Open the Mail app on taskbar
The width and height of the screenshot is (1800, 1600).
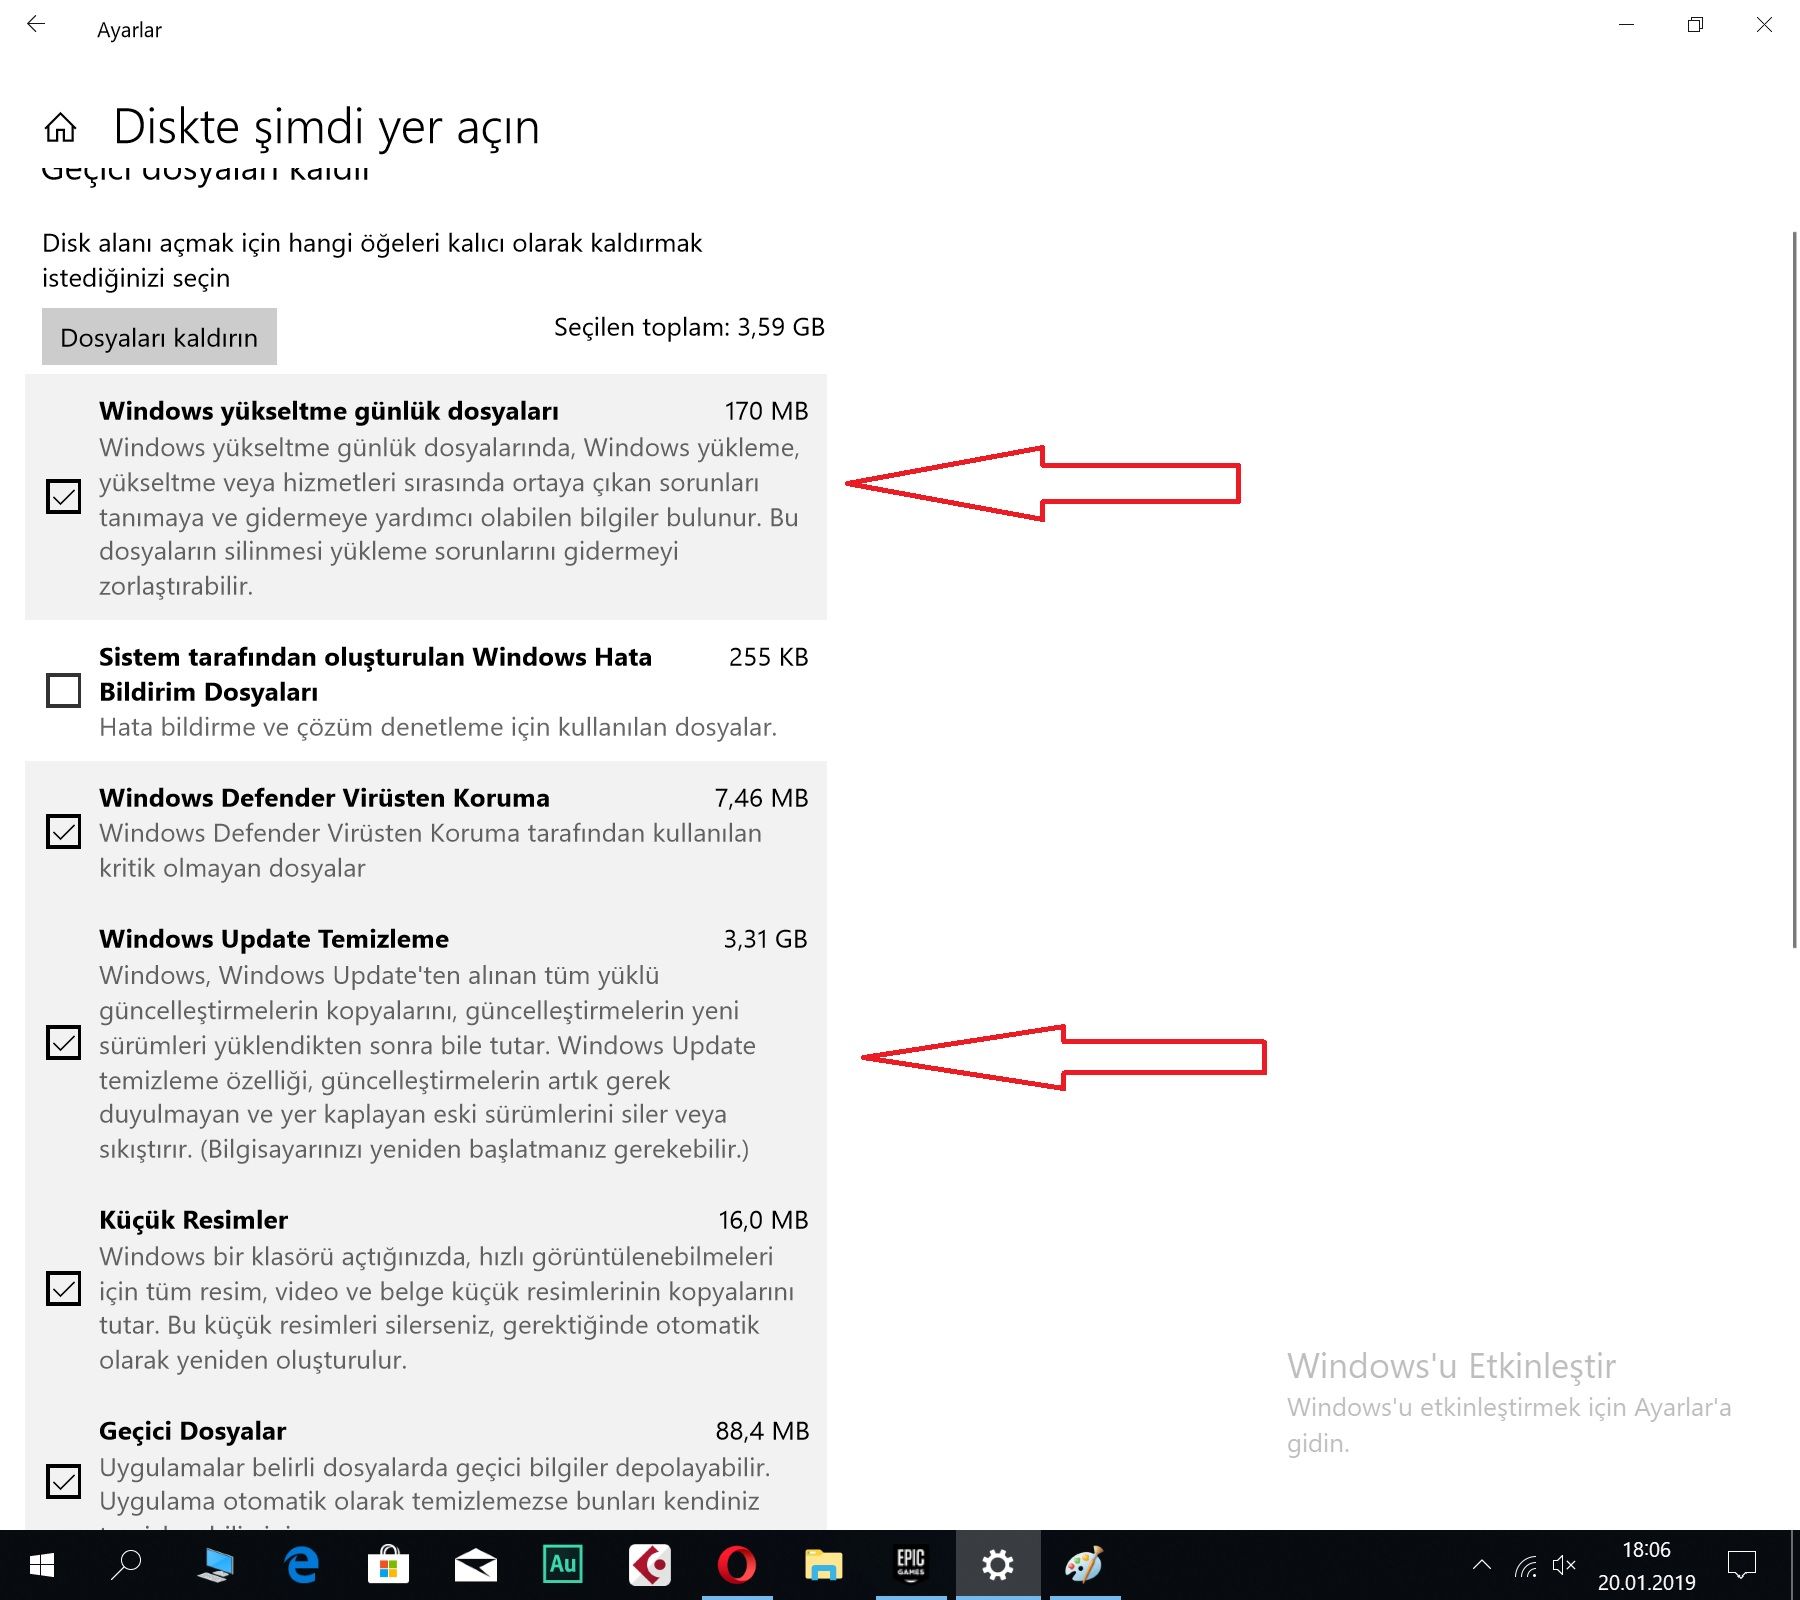(x=475, y=1565)
